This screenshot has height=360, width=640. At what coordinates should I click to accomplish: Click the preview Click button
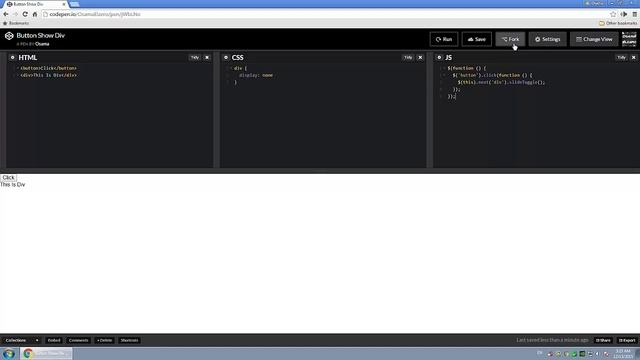pos(8,178)
